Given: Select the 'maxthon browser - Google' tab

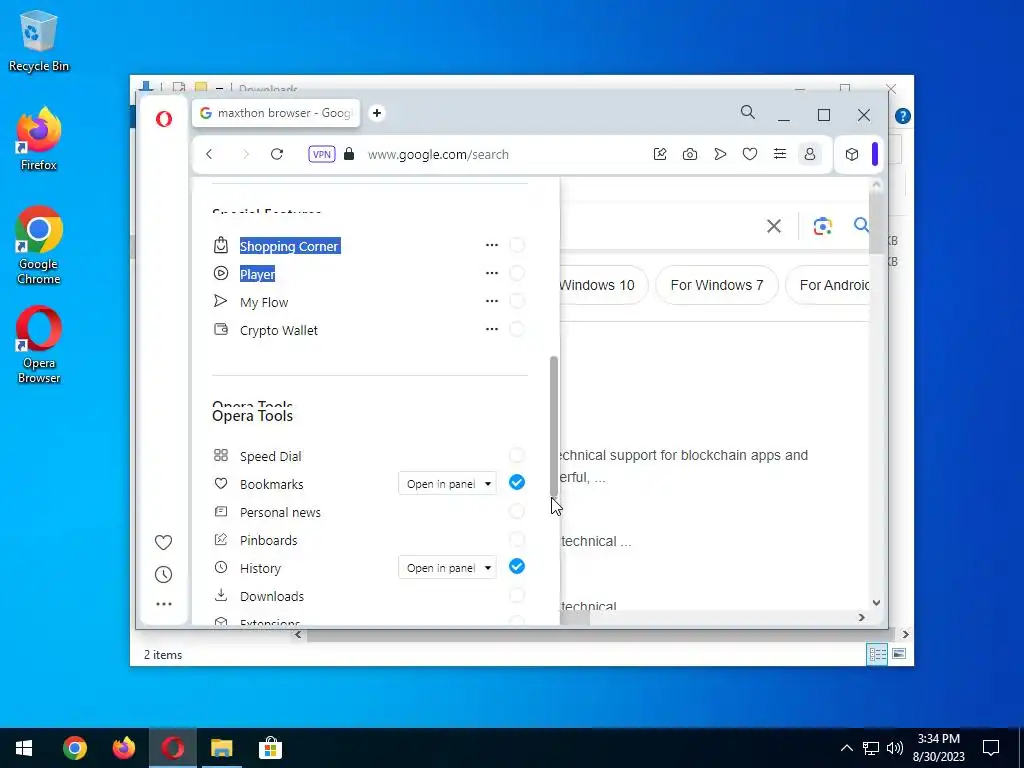Looking at the screenshot, I should 276,113.
